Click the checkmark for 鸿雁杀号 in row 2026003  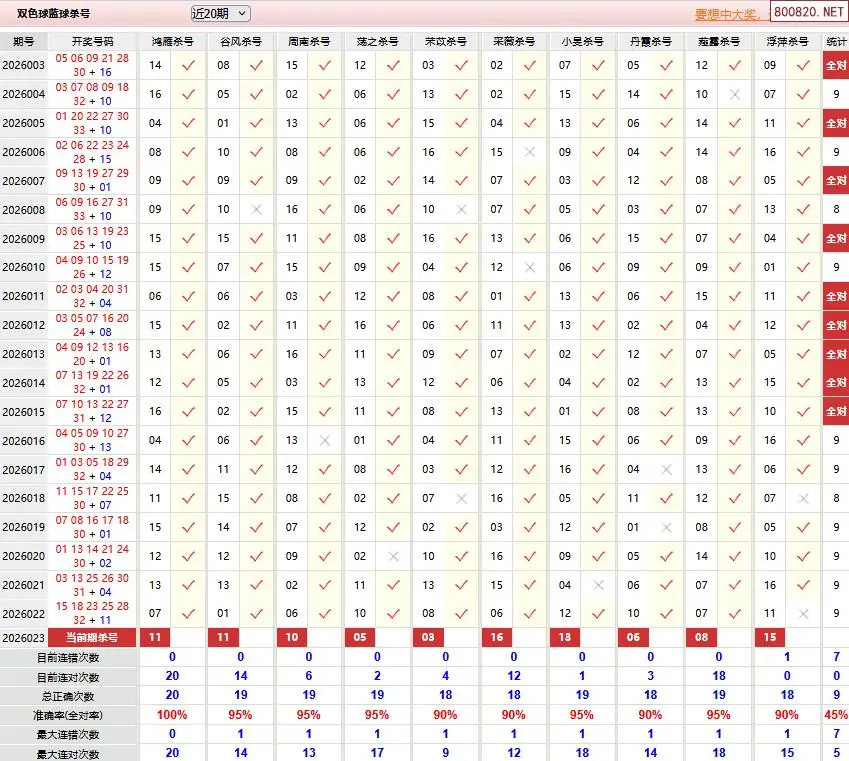pyautogui.click(x=188, y=65)
